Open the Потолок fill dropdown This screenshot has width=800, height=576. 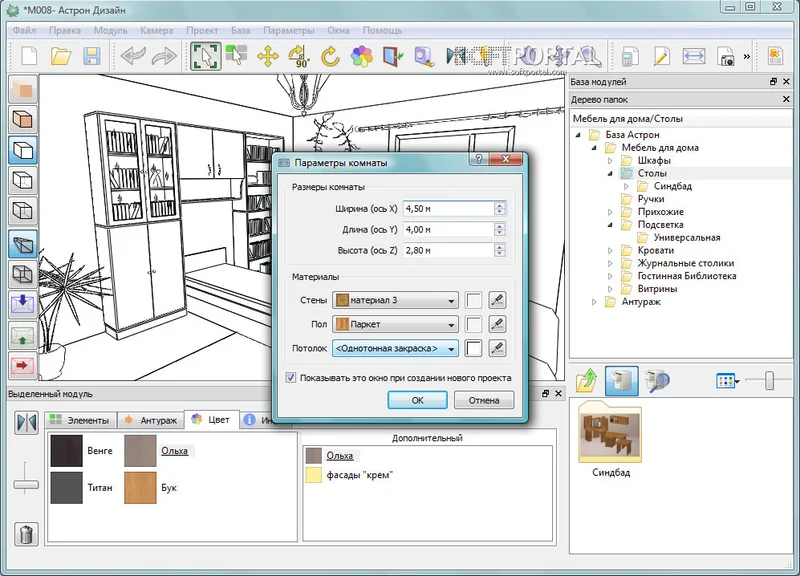click(x=395, y=348)
